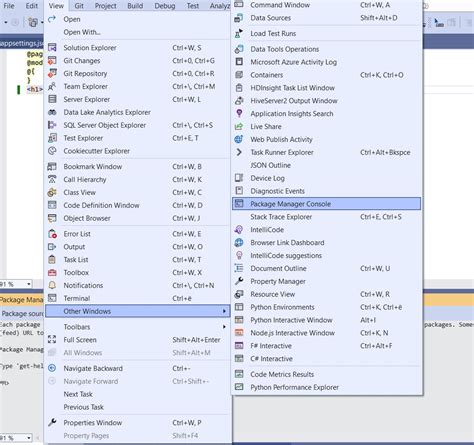Choose Previous Task entry
Screen dimensions: 474x445
point(137,407)
